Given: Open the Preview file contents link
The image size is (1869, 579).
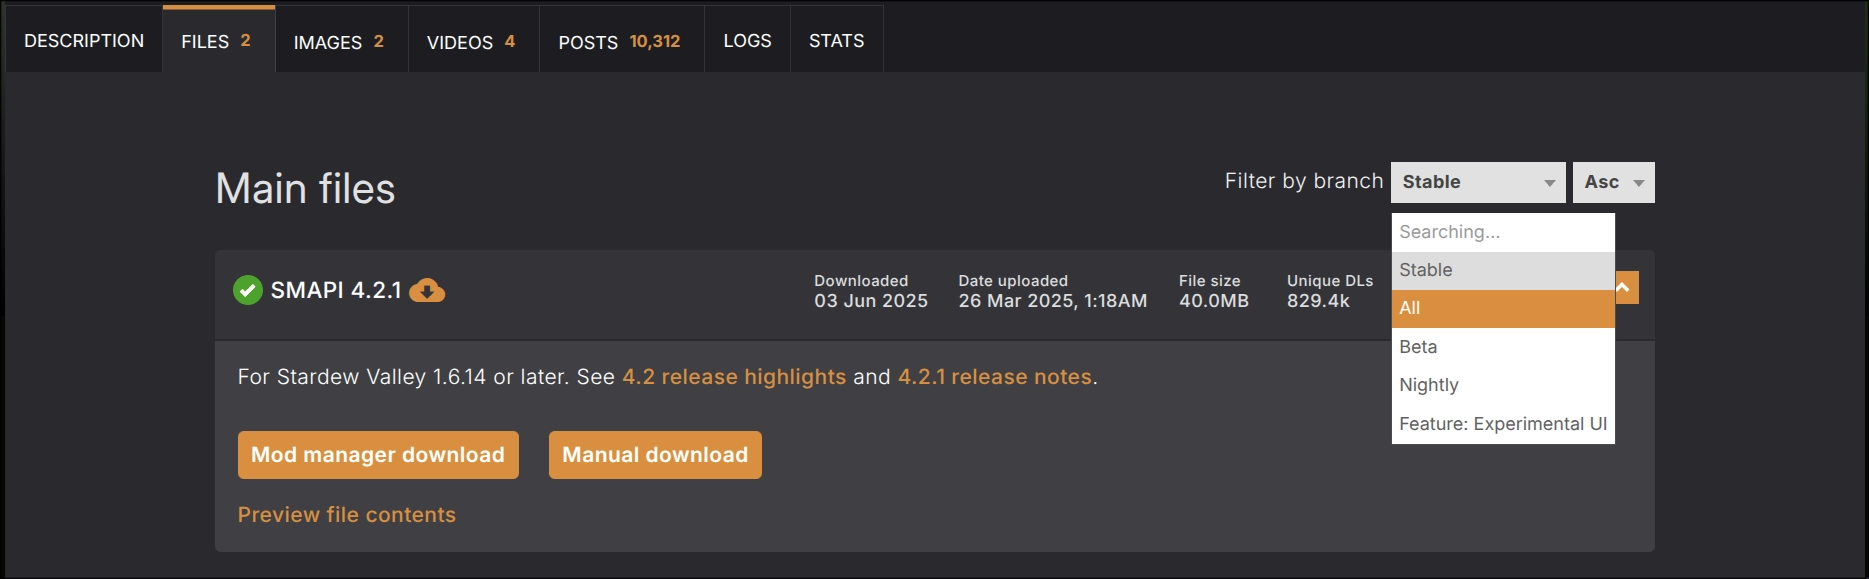Looking at the screenshot, I should [347, 515].
